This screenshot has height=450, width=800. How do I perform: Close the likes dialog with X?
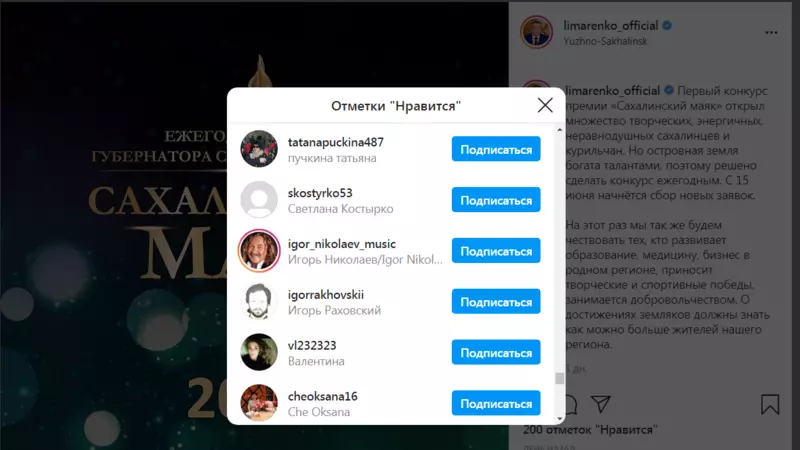pyautogui.click(x=545, y=105)
